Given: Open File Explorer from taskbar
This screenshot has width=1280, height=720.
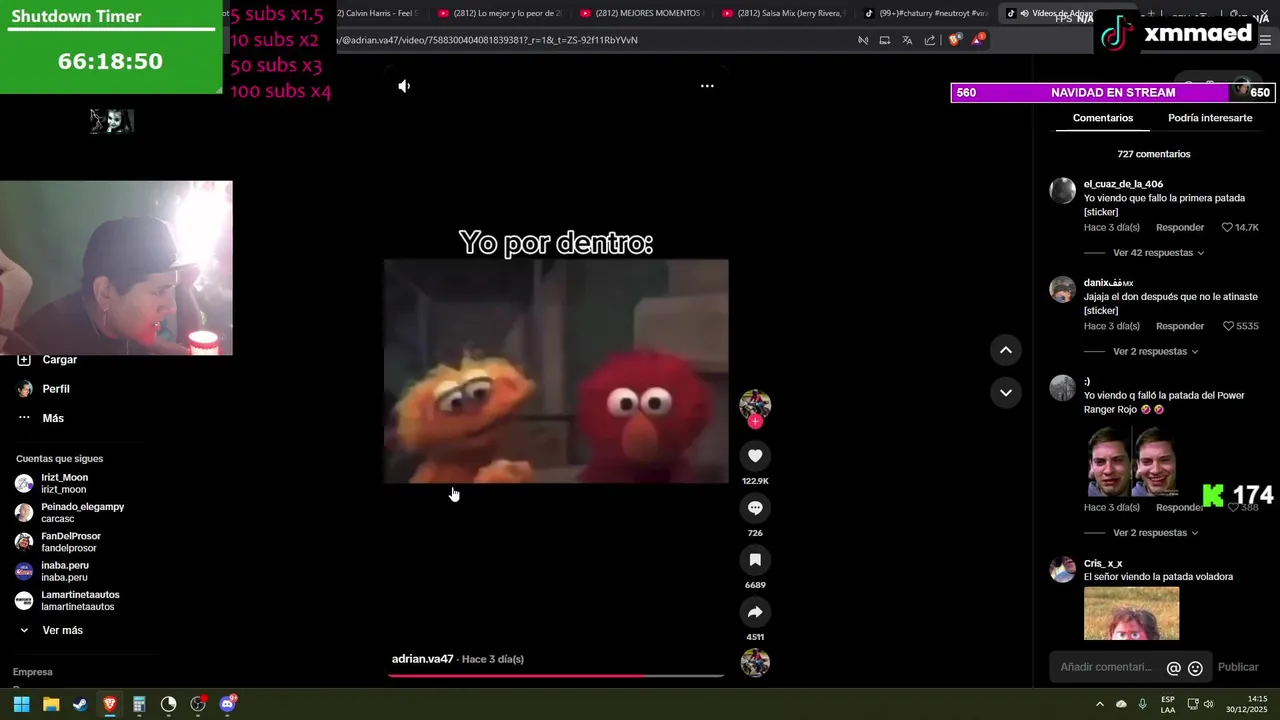Looking at the screenshot, I should (x=51, y=704).
